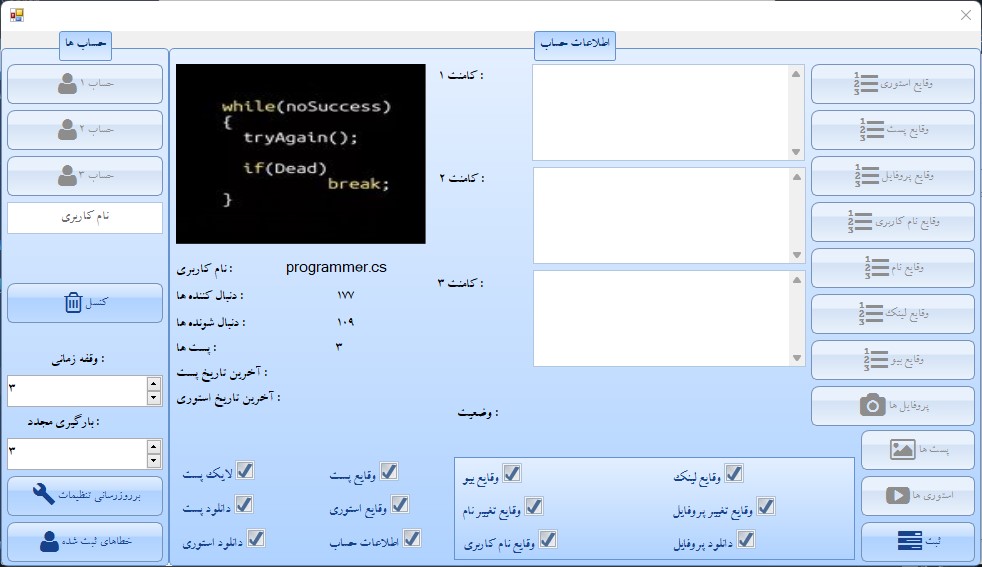Uncheck وقایع تغییر پروفایل checkbox
982x567 pixels.
point(766,506)
